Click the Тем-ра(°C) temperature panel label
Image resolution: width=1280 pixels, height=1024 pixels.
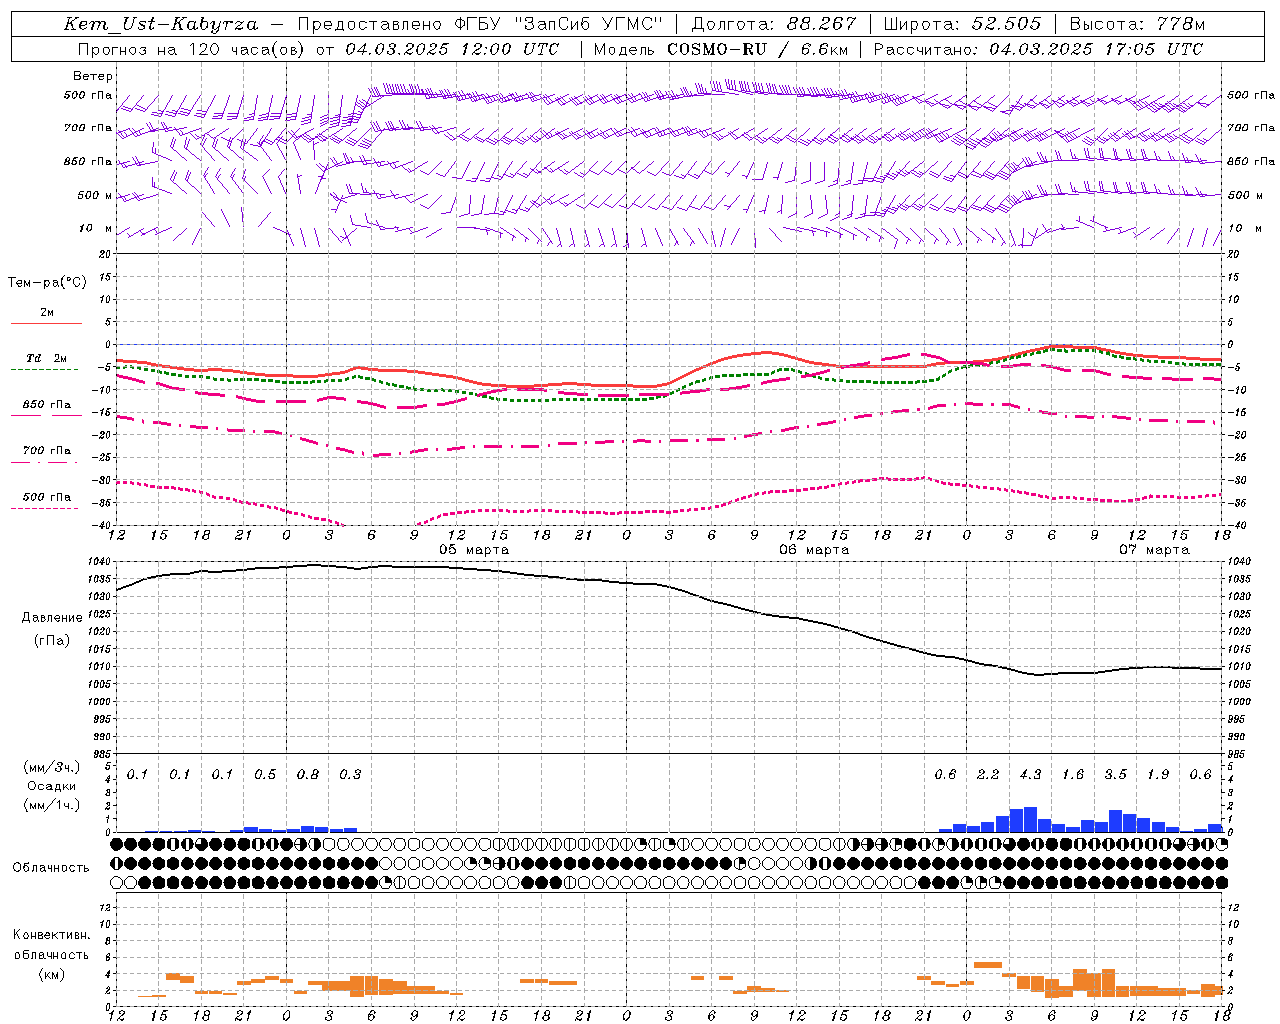[47, 283]
